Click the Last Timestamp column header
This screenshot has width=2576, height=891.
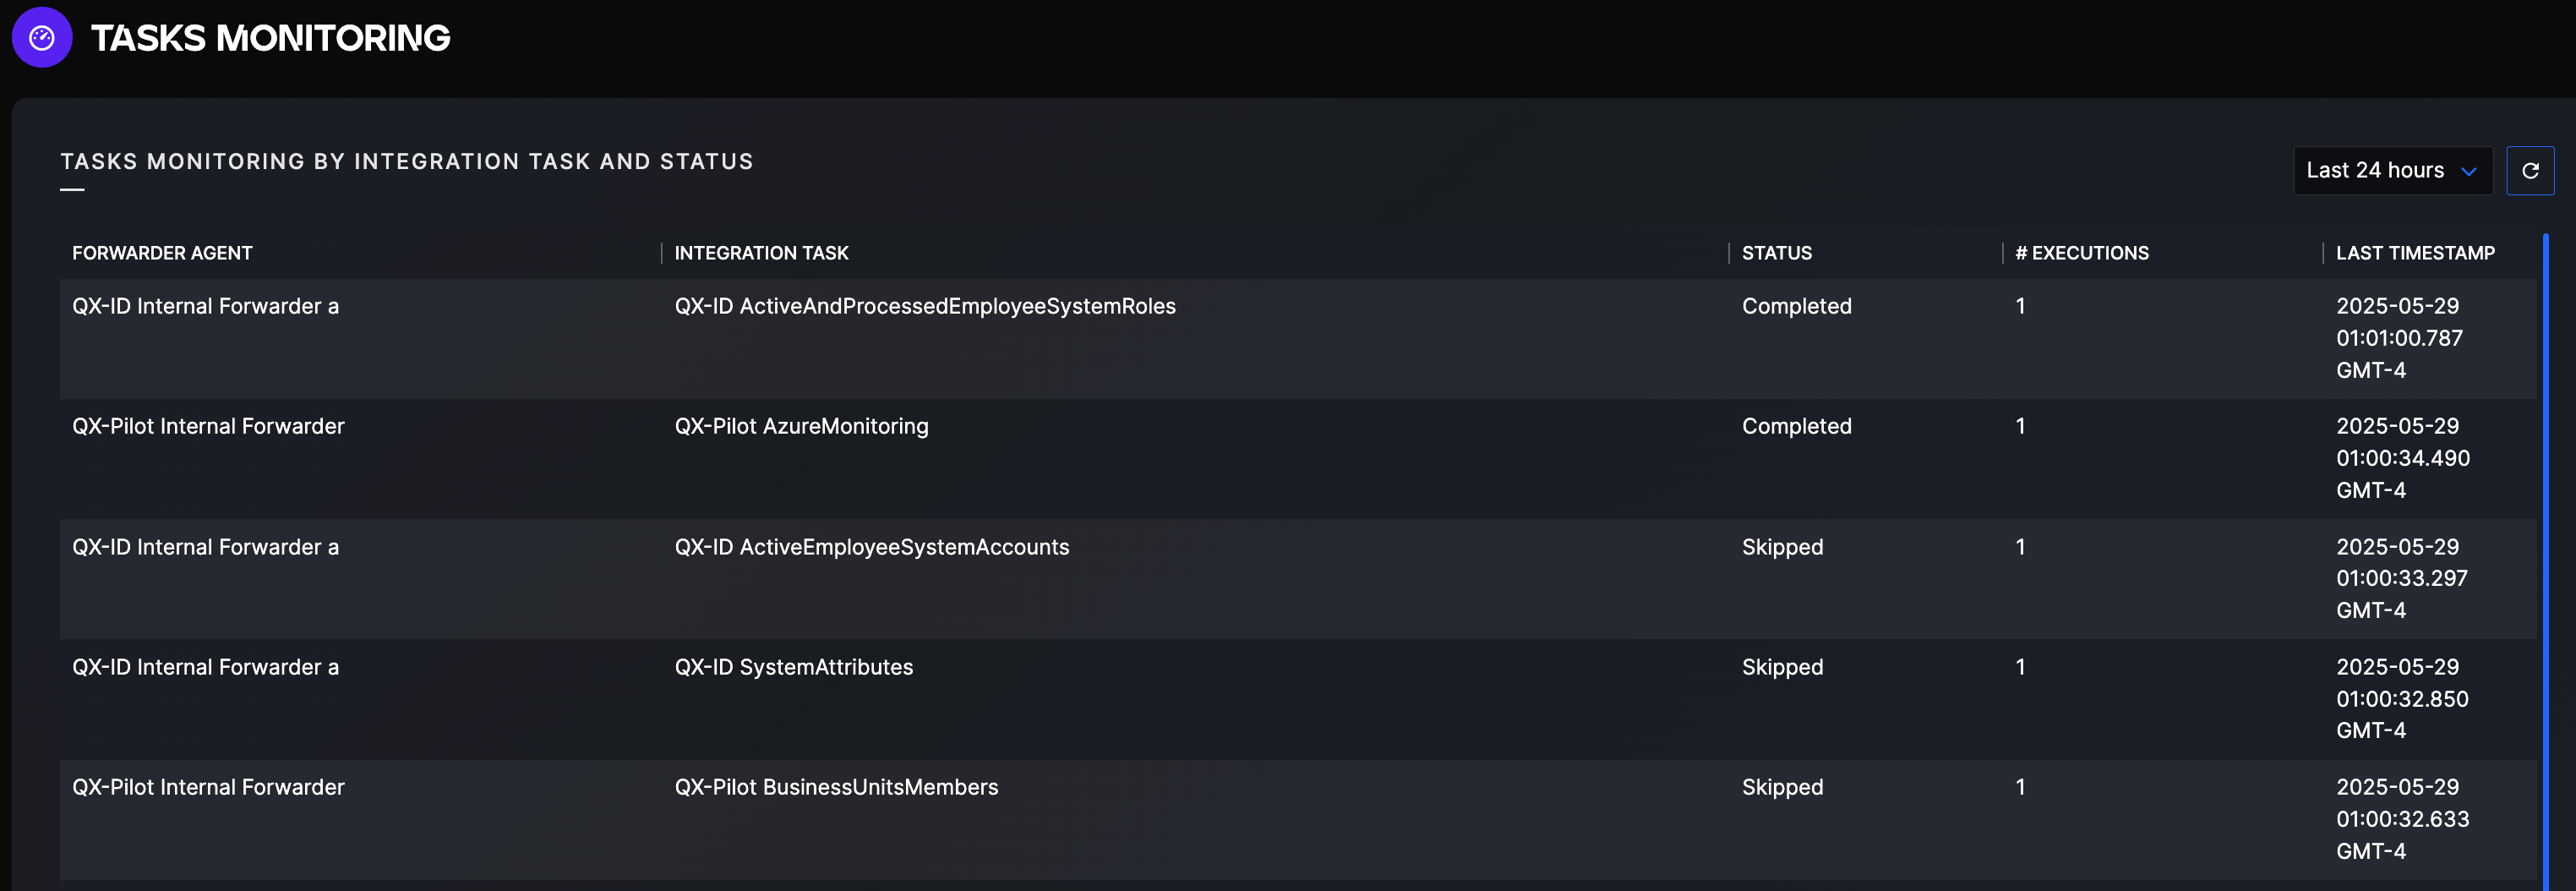point(2414,253)
